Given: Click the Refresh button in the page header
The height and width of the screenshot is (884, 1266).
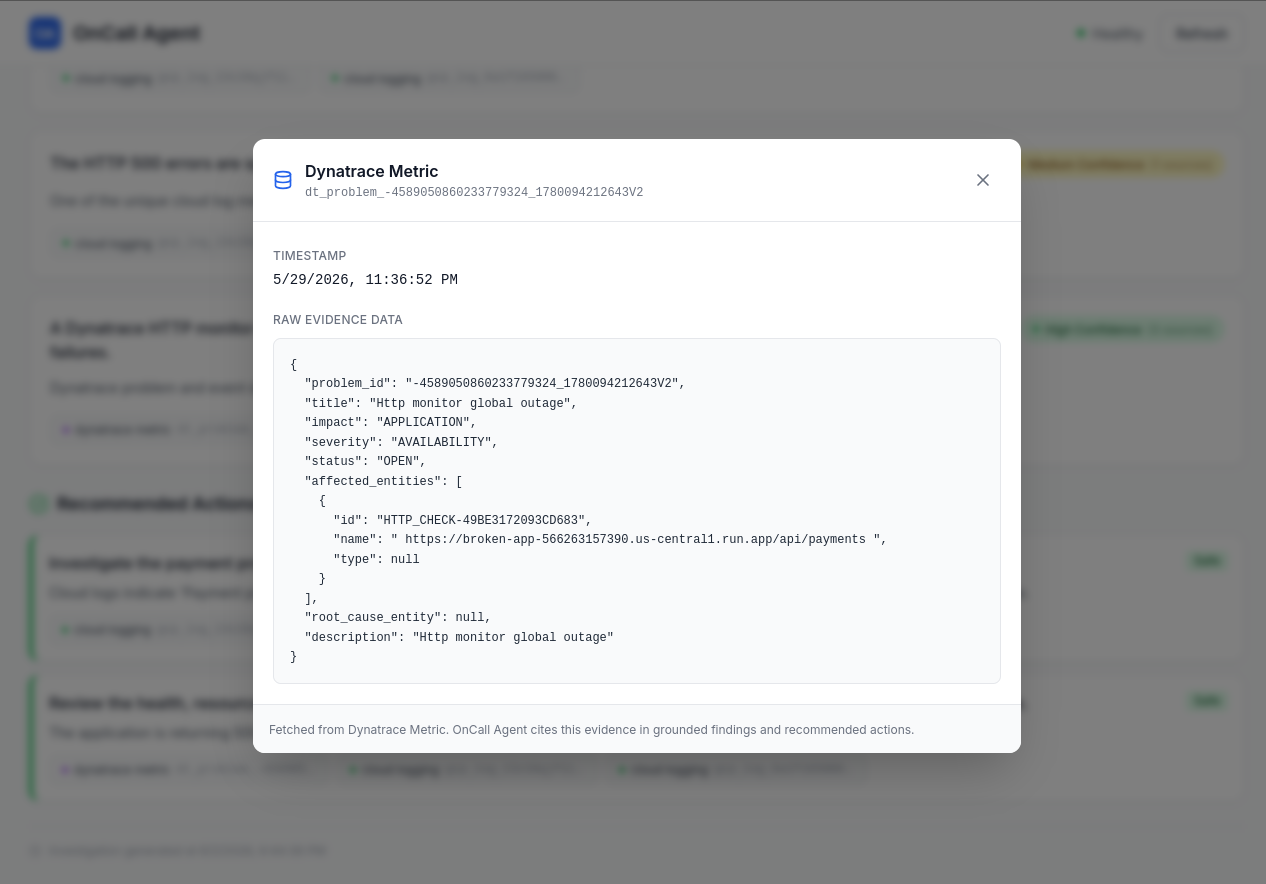Looking at the screenshot, I should 1201,34.
